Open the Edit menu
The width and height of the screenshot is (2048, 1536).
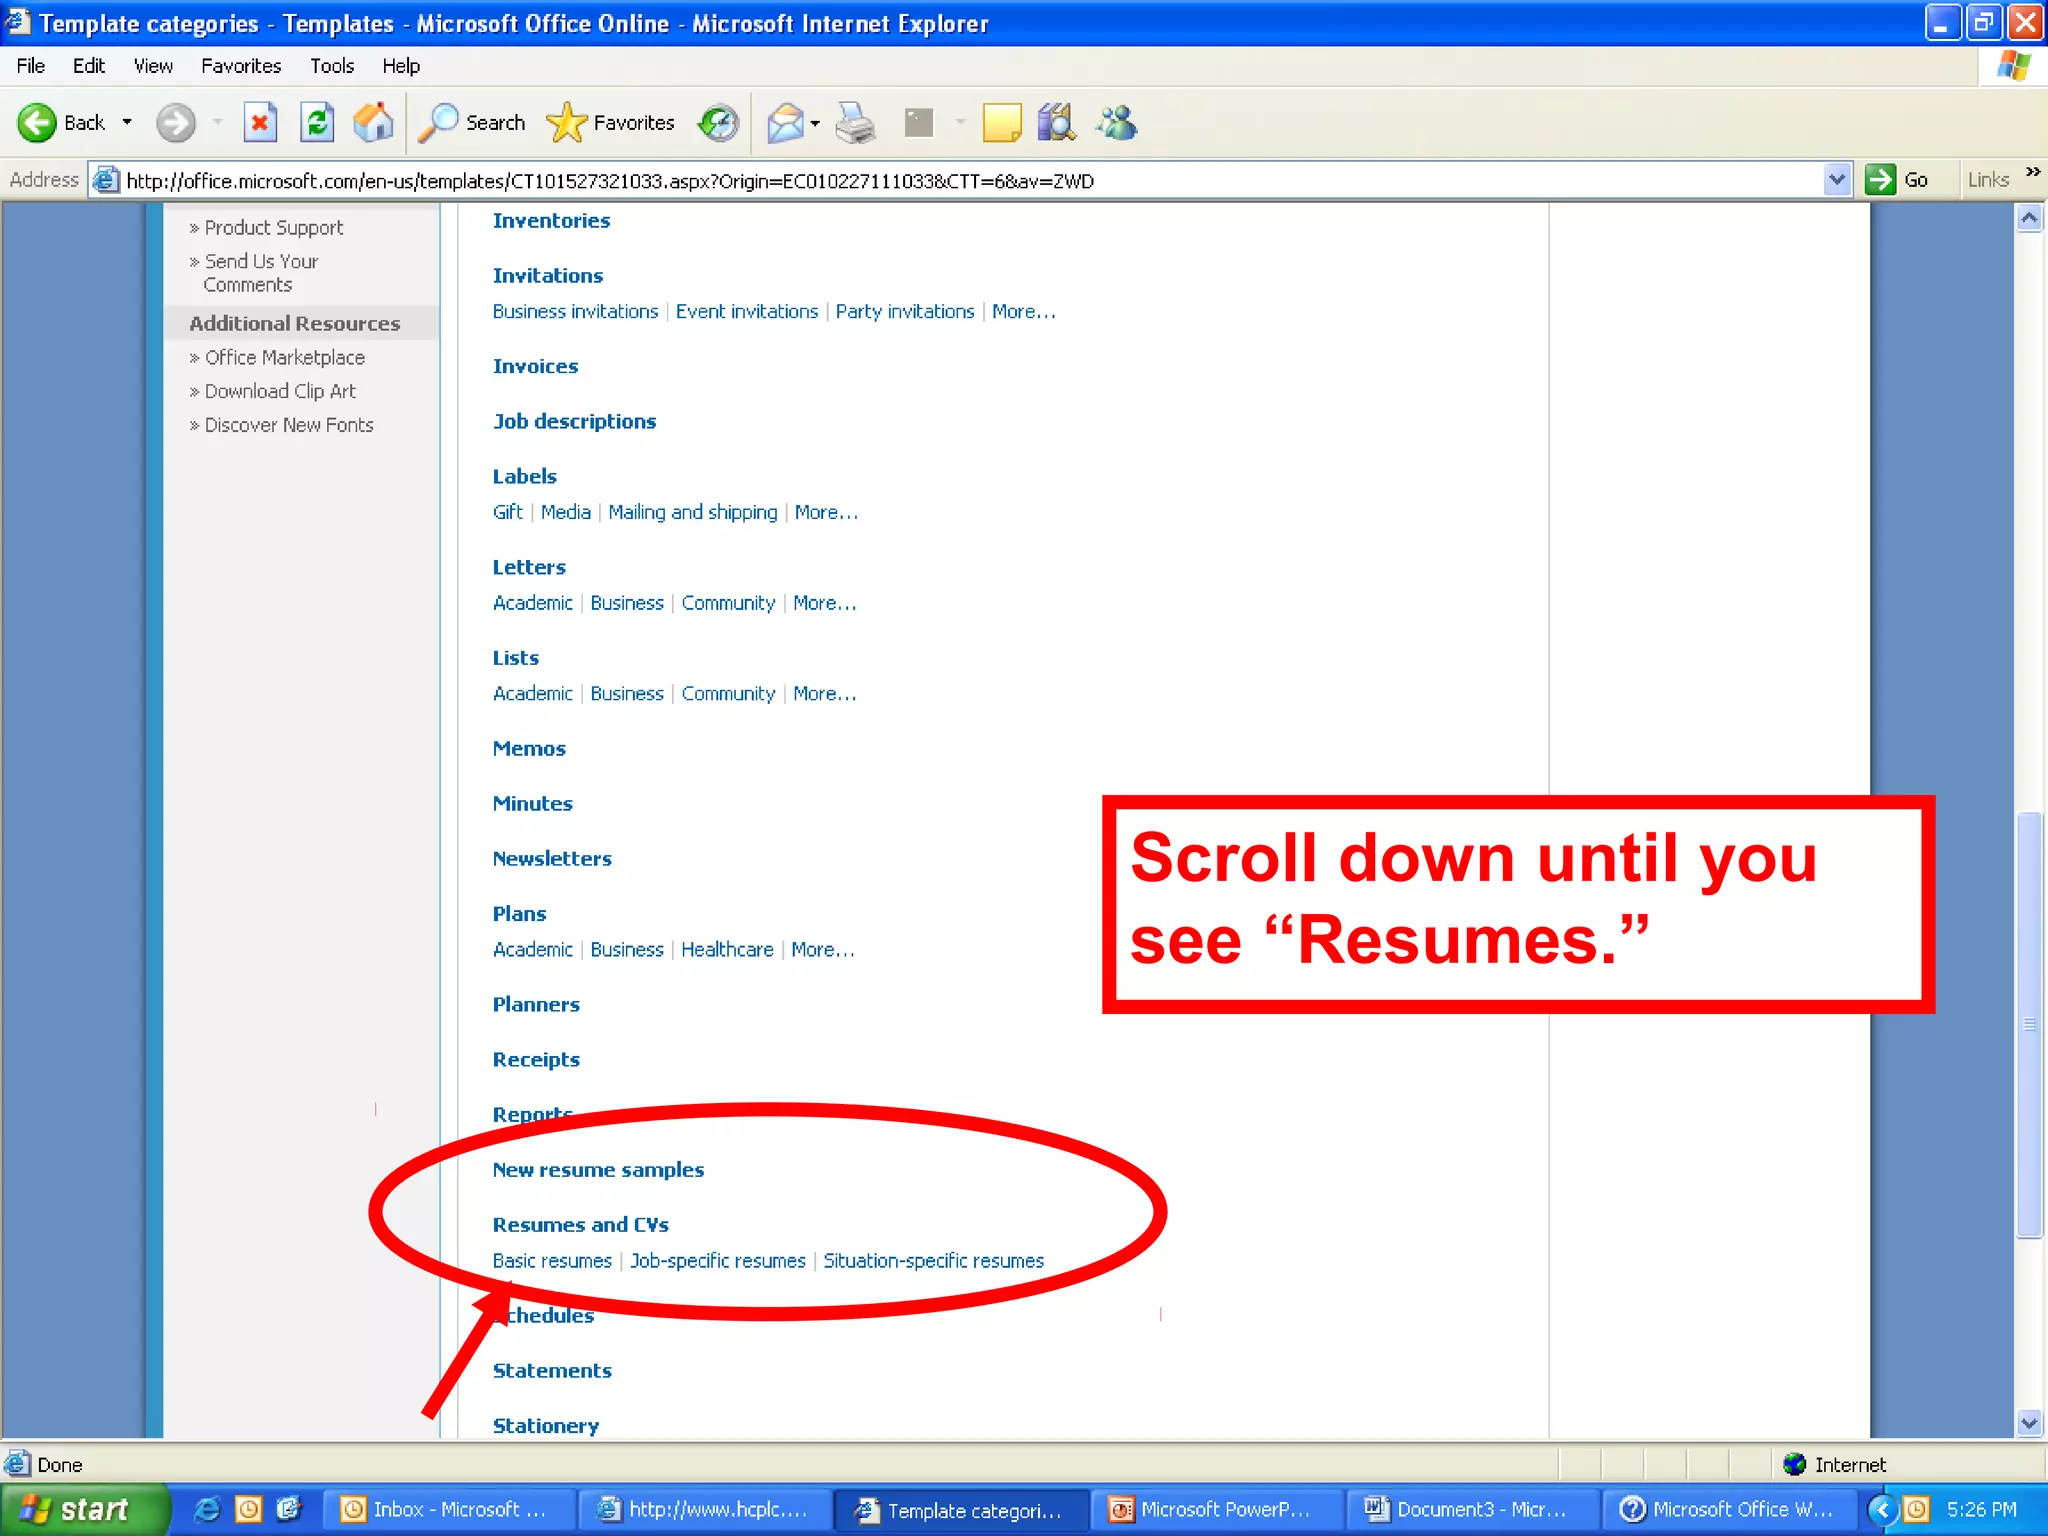tap(88, 66)
